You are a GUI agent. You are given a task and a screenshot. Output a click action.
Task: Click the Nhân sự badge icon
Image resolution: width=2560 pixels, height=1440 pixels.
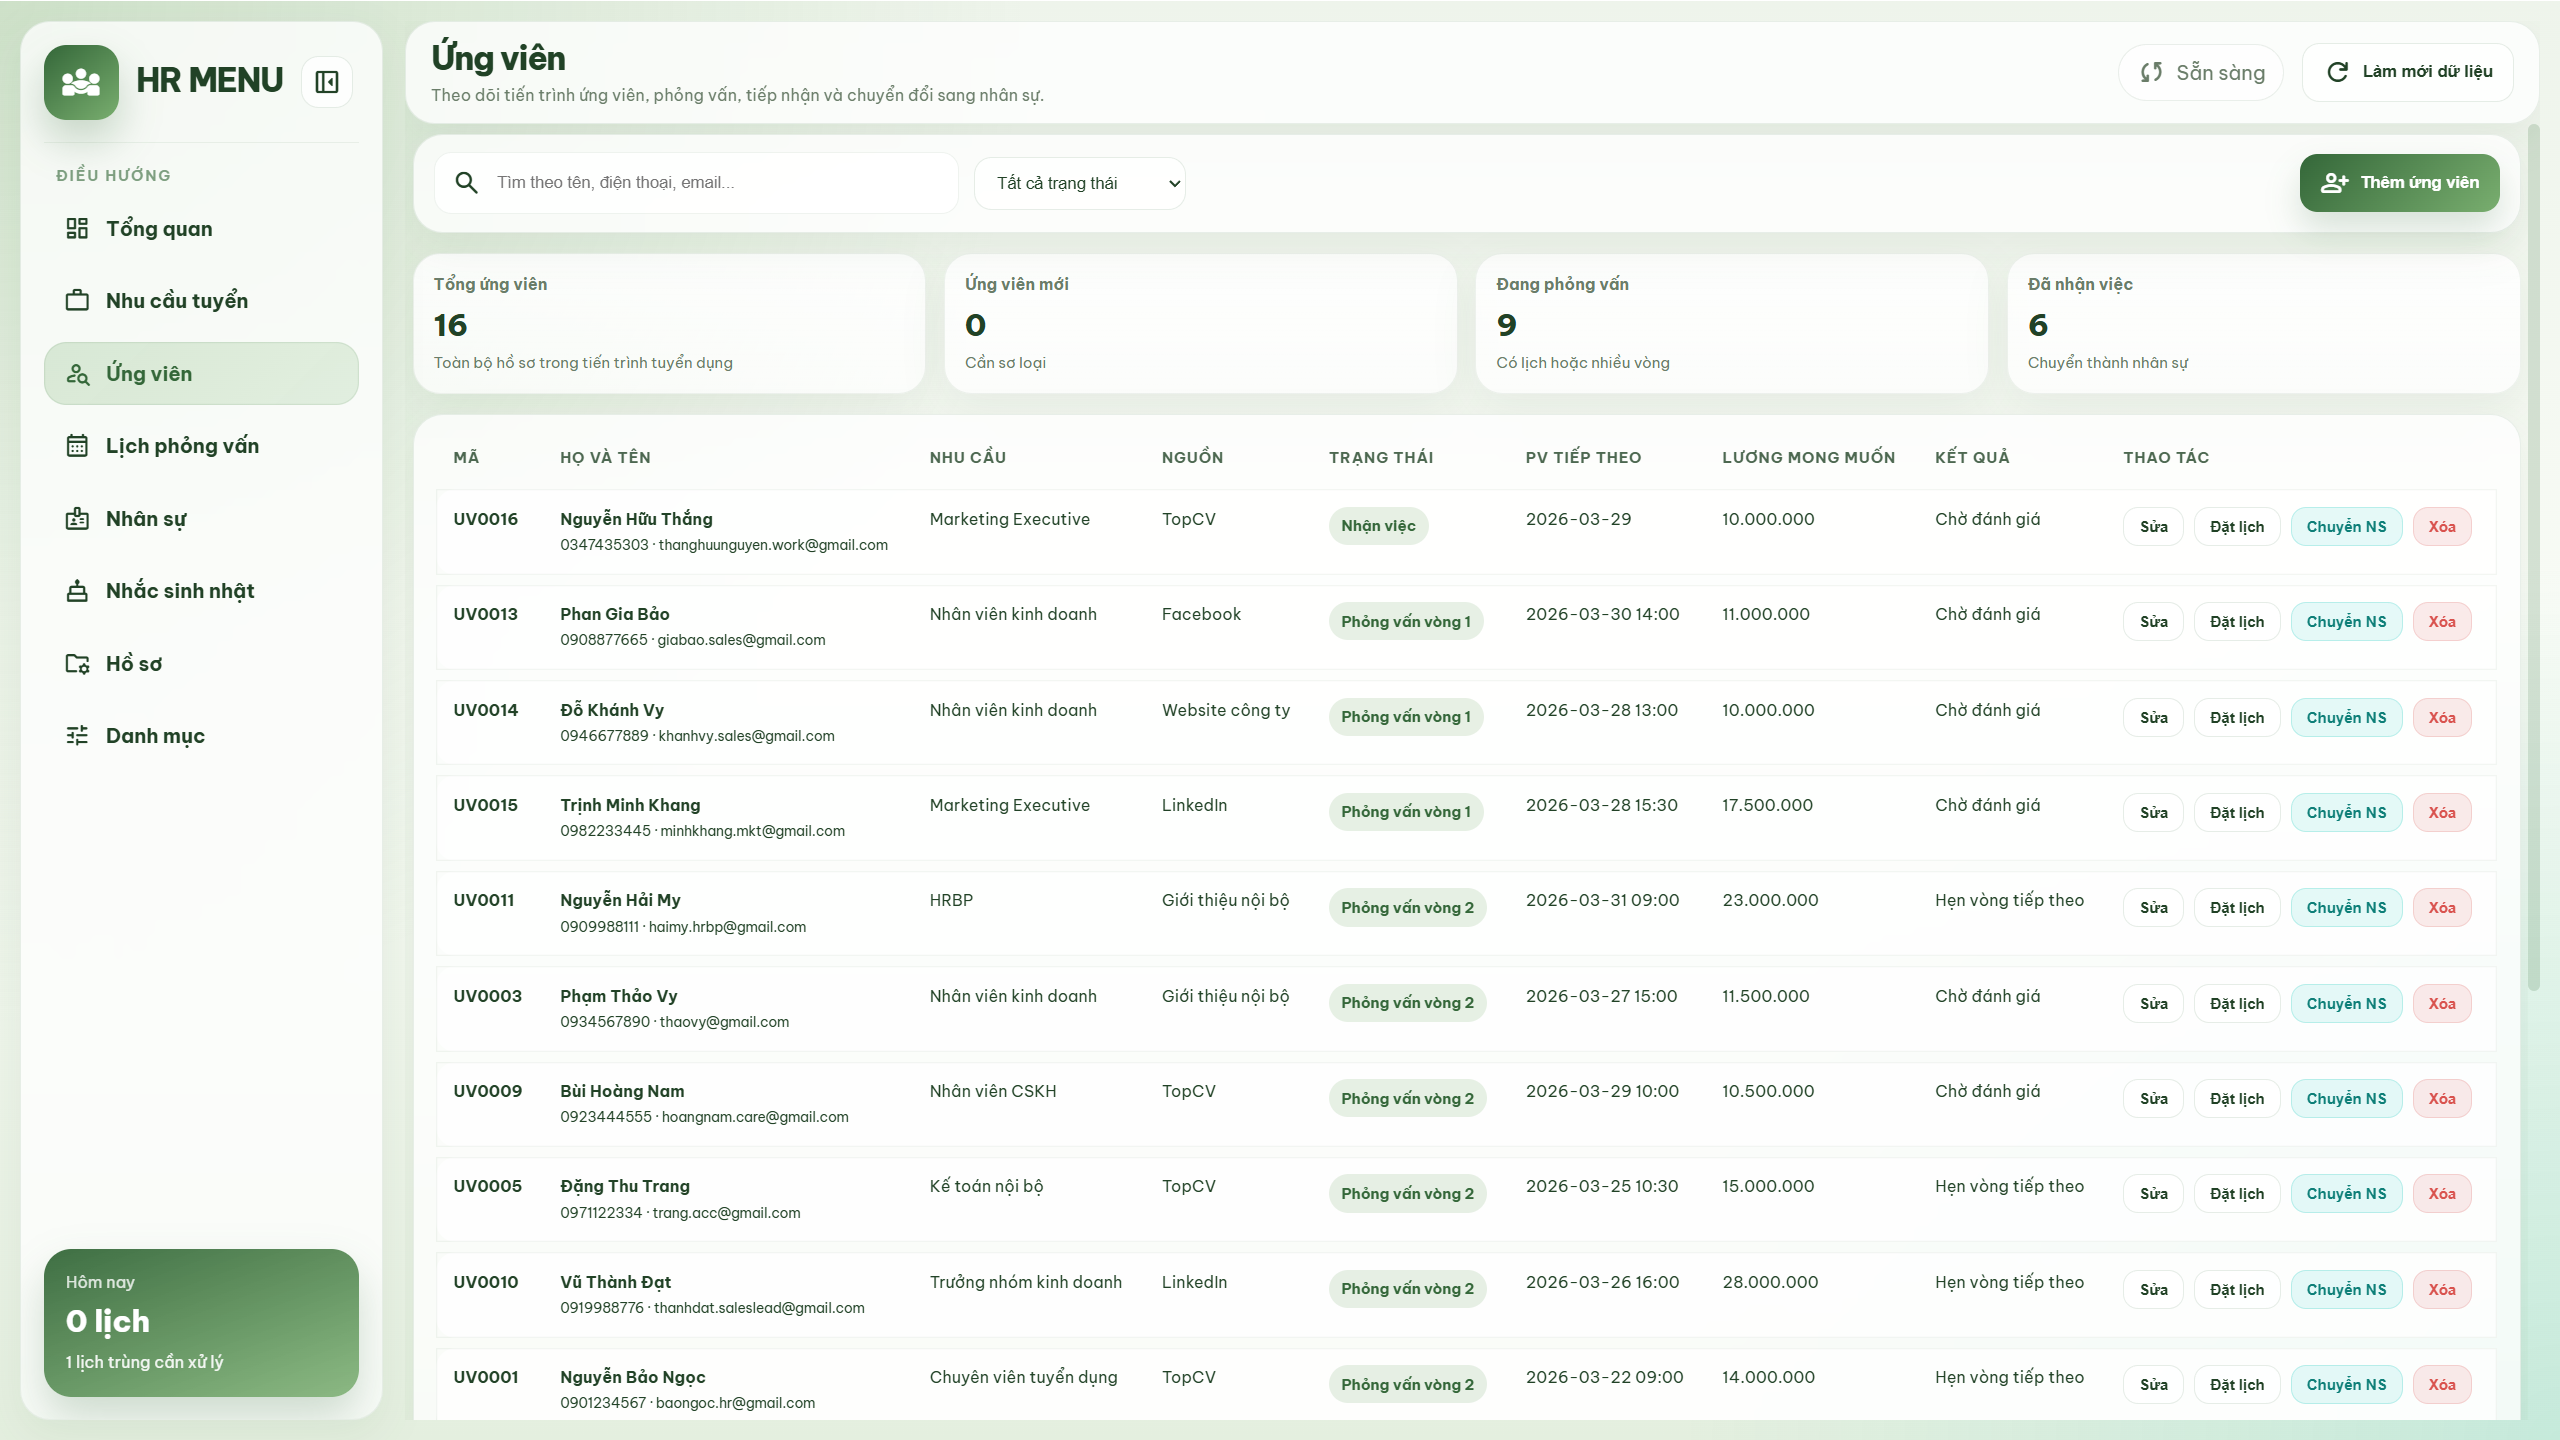[78, 518]
